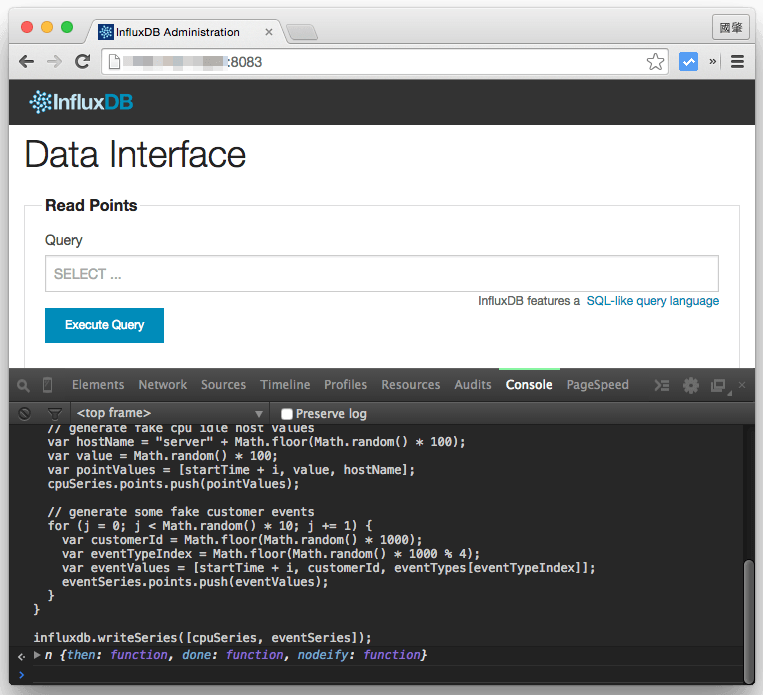Switch to the Elements panel
The image size is (763, 695).
click(98, 385)
